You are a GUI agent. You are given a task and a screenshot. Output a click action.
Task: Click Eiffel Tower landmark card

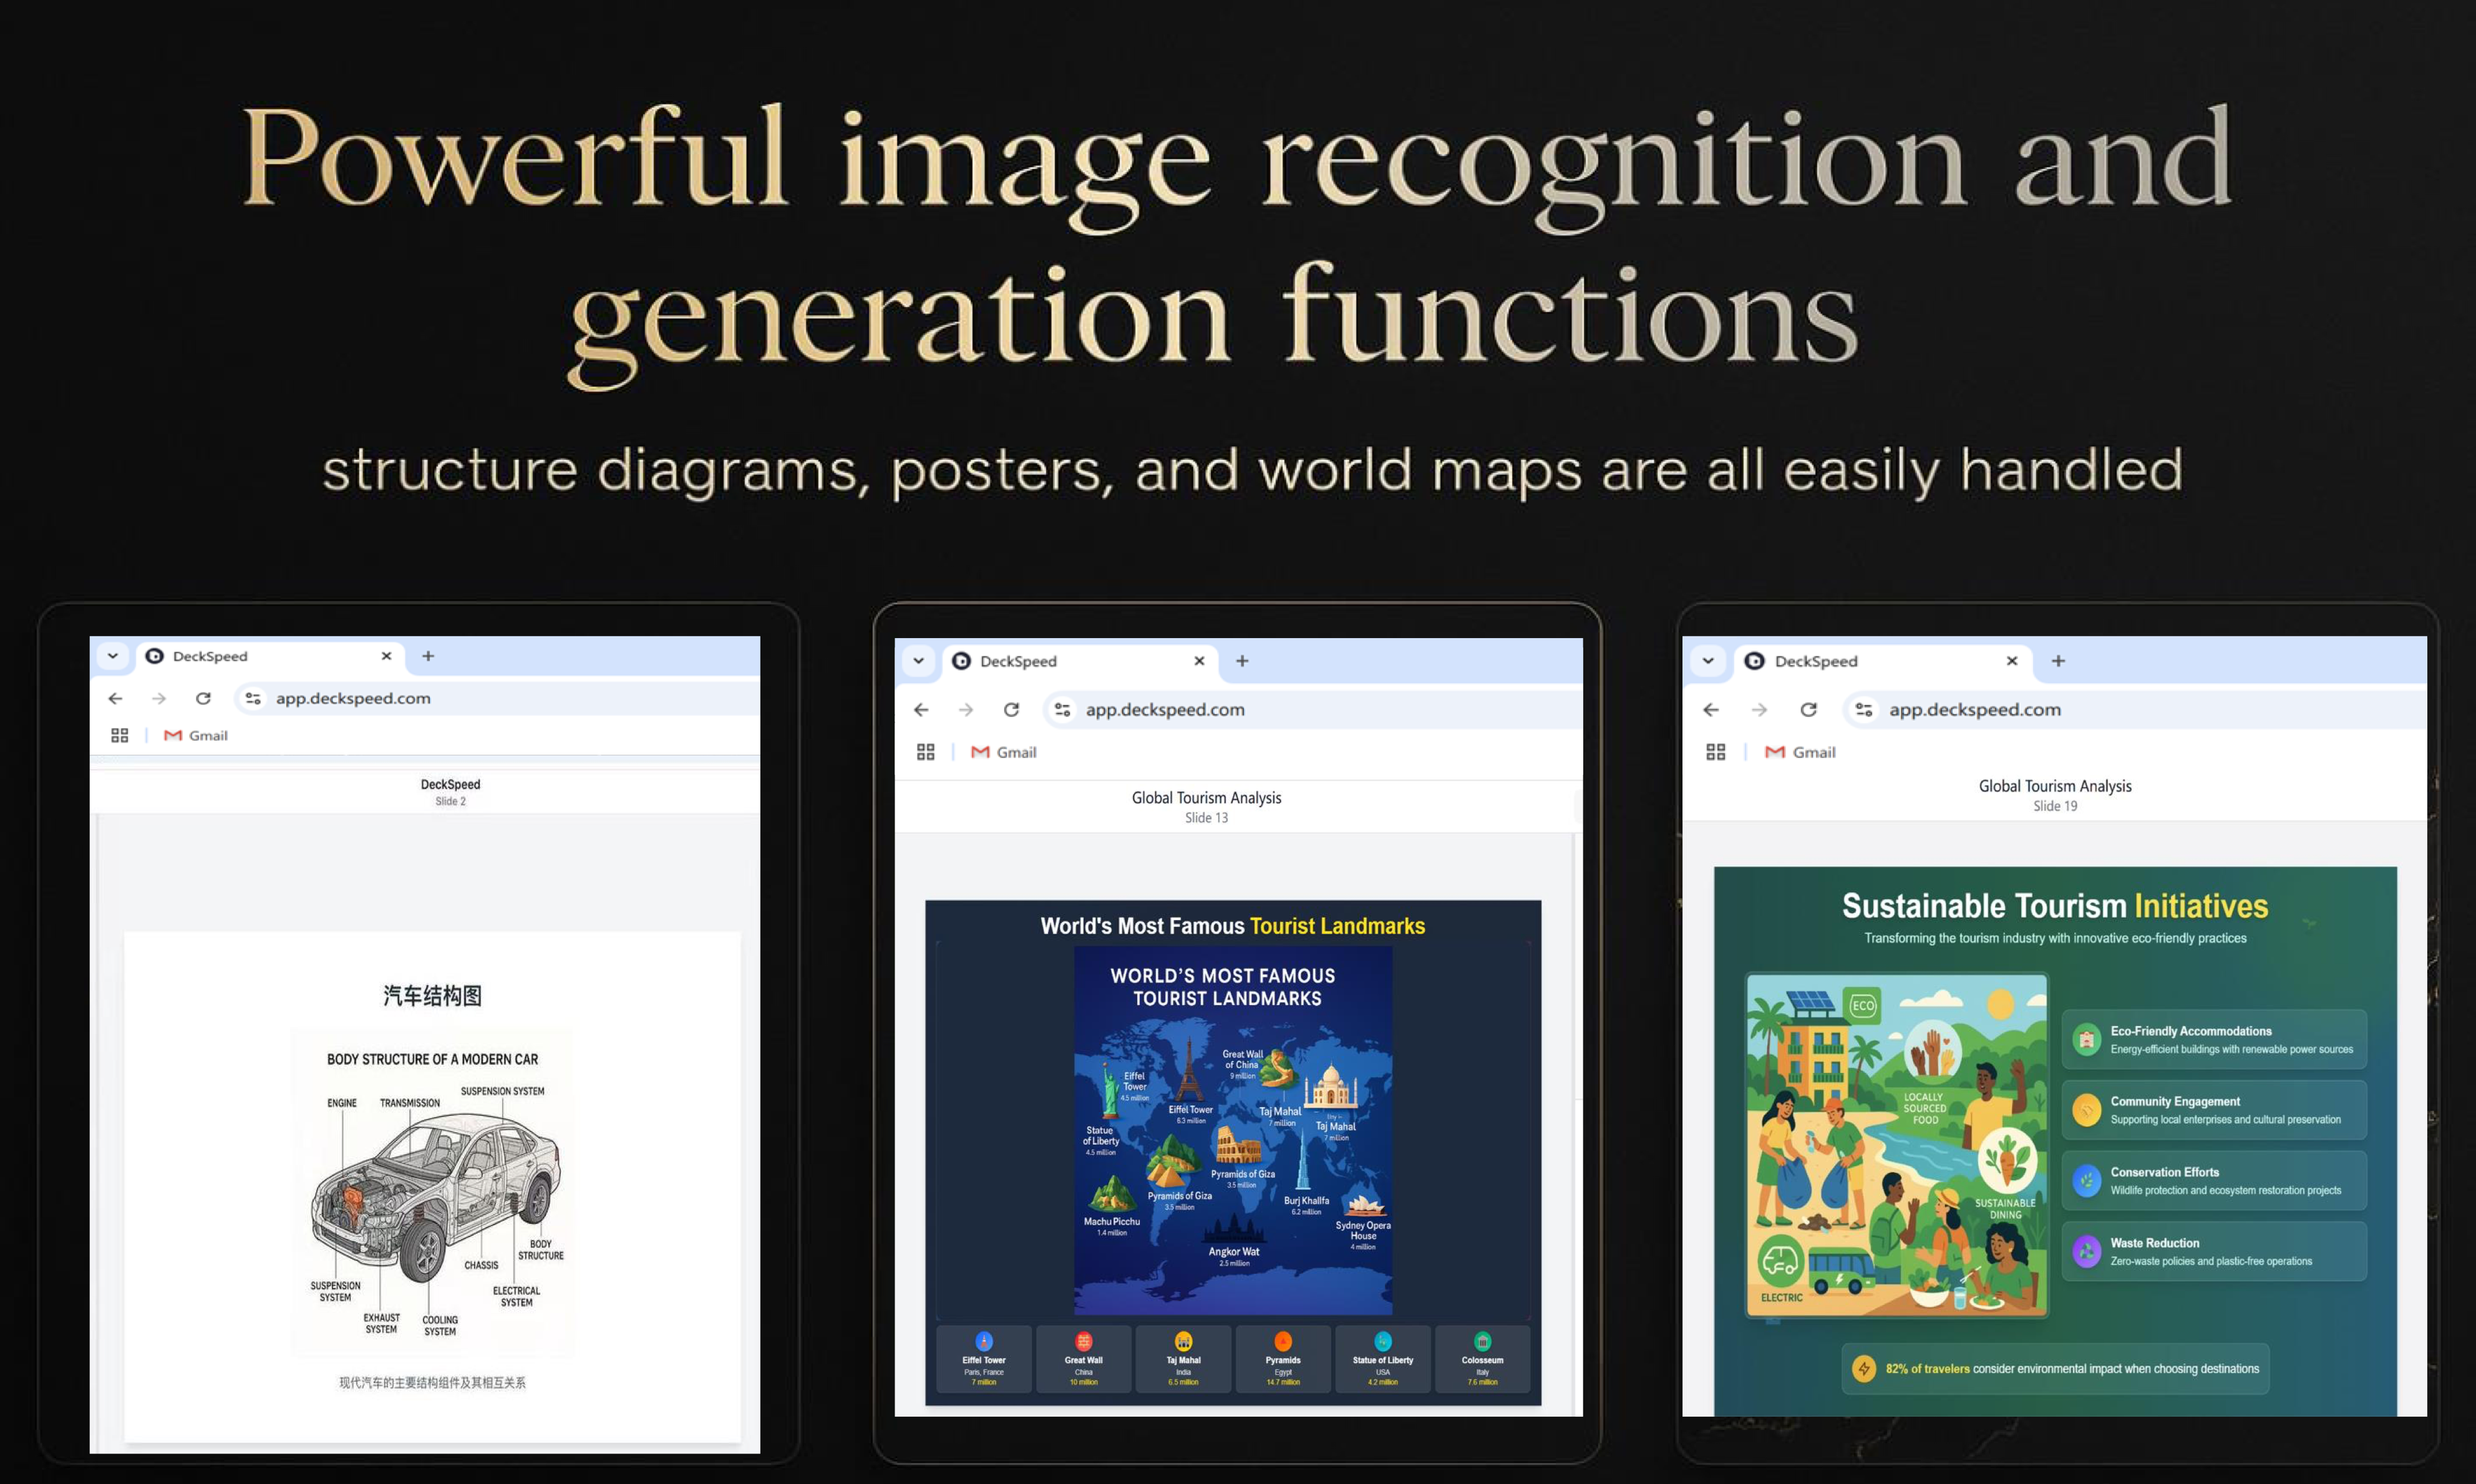click(x=984, y=1359)
